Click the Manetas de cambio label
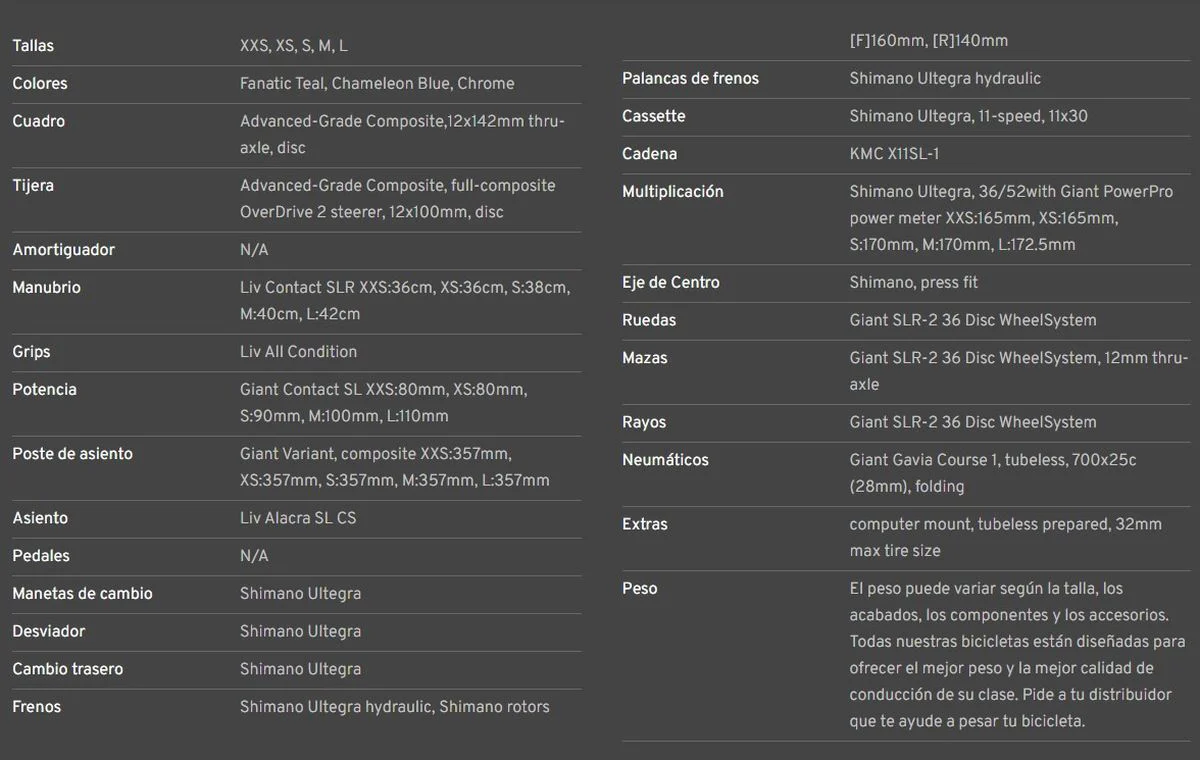The image size is (1200, 760). coord(82,594)
